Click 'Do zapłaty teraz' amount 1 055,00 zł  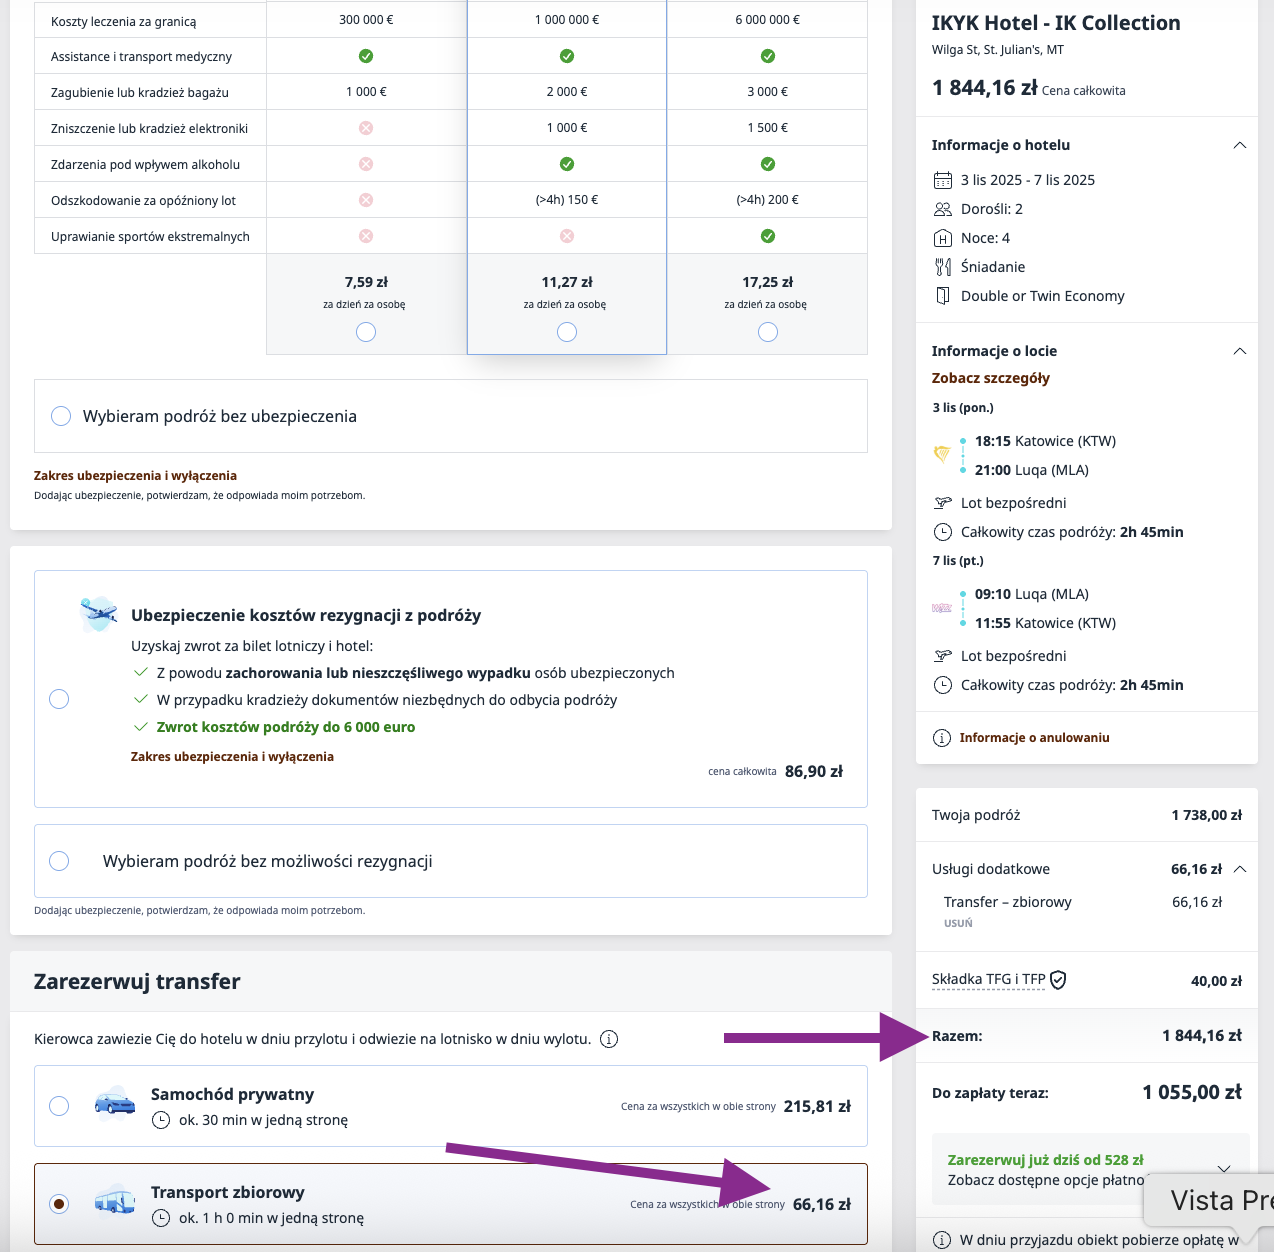[1192, 1093]
